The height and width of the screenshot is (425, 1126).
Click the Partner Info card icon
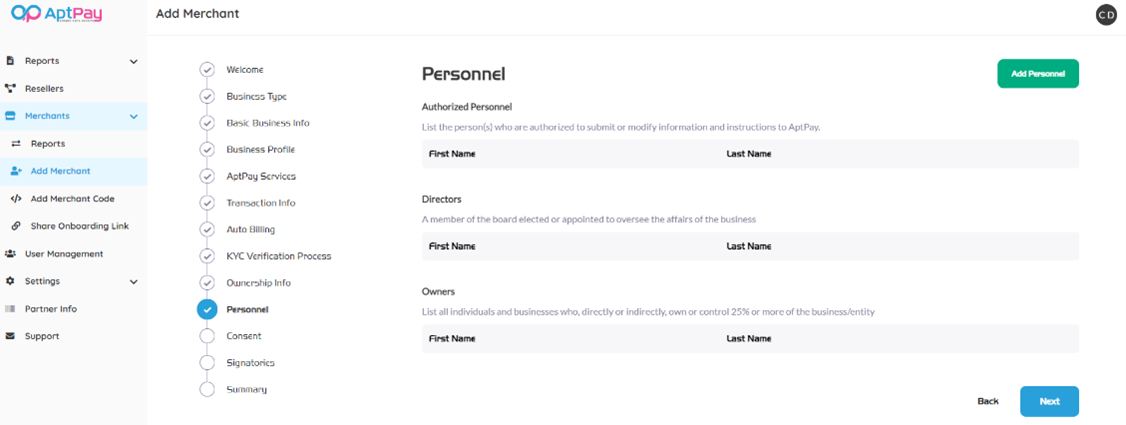click(x=11, y=309)
